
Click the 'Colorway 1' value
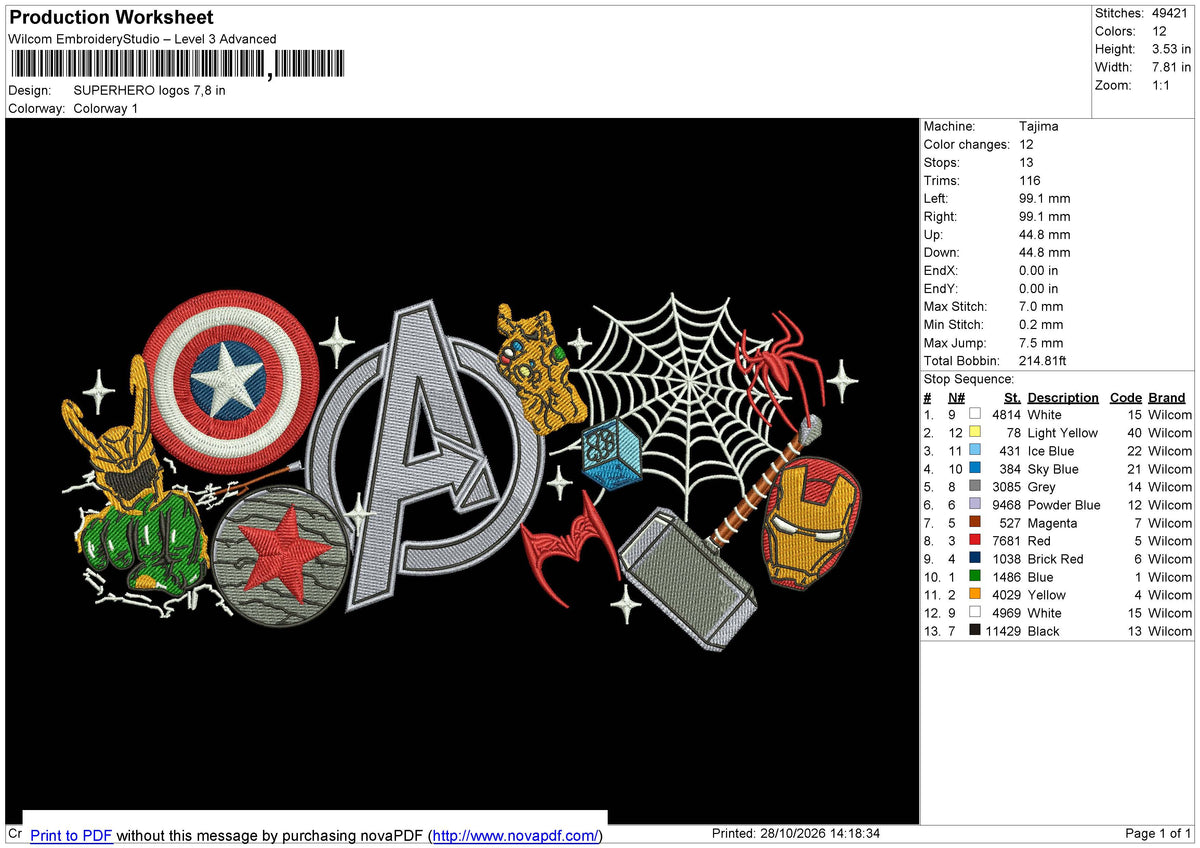coord(105,108)
